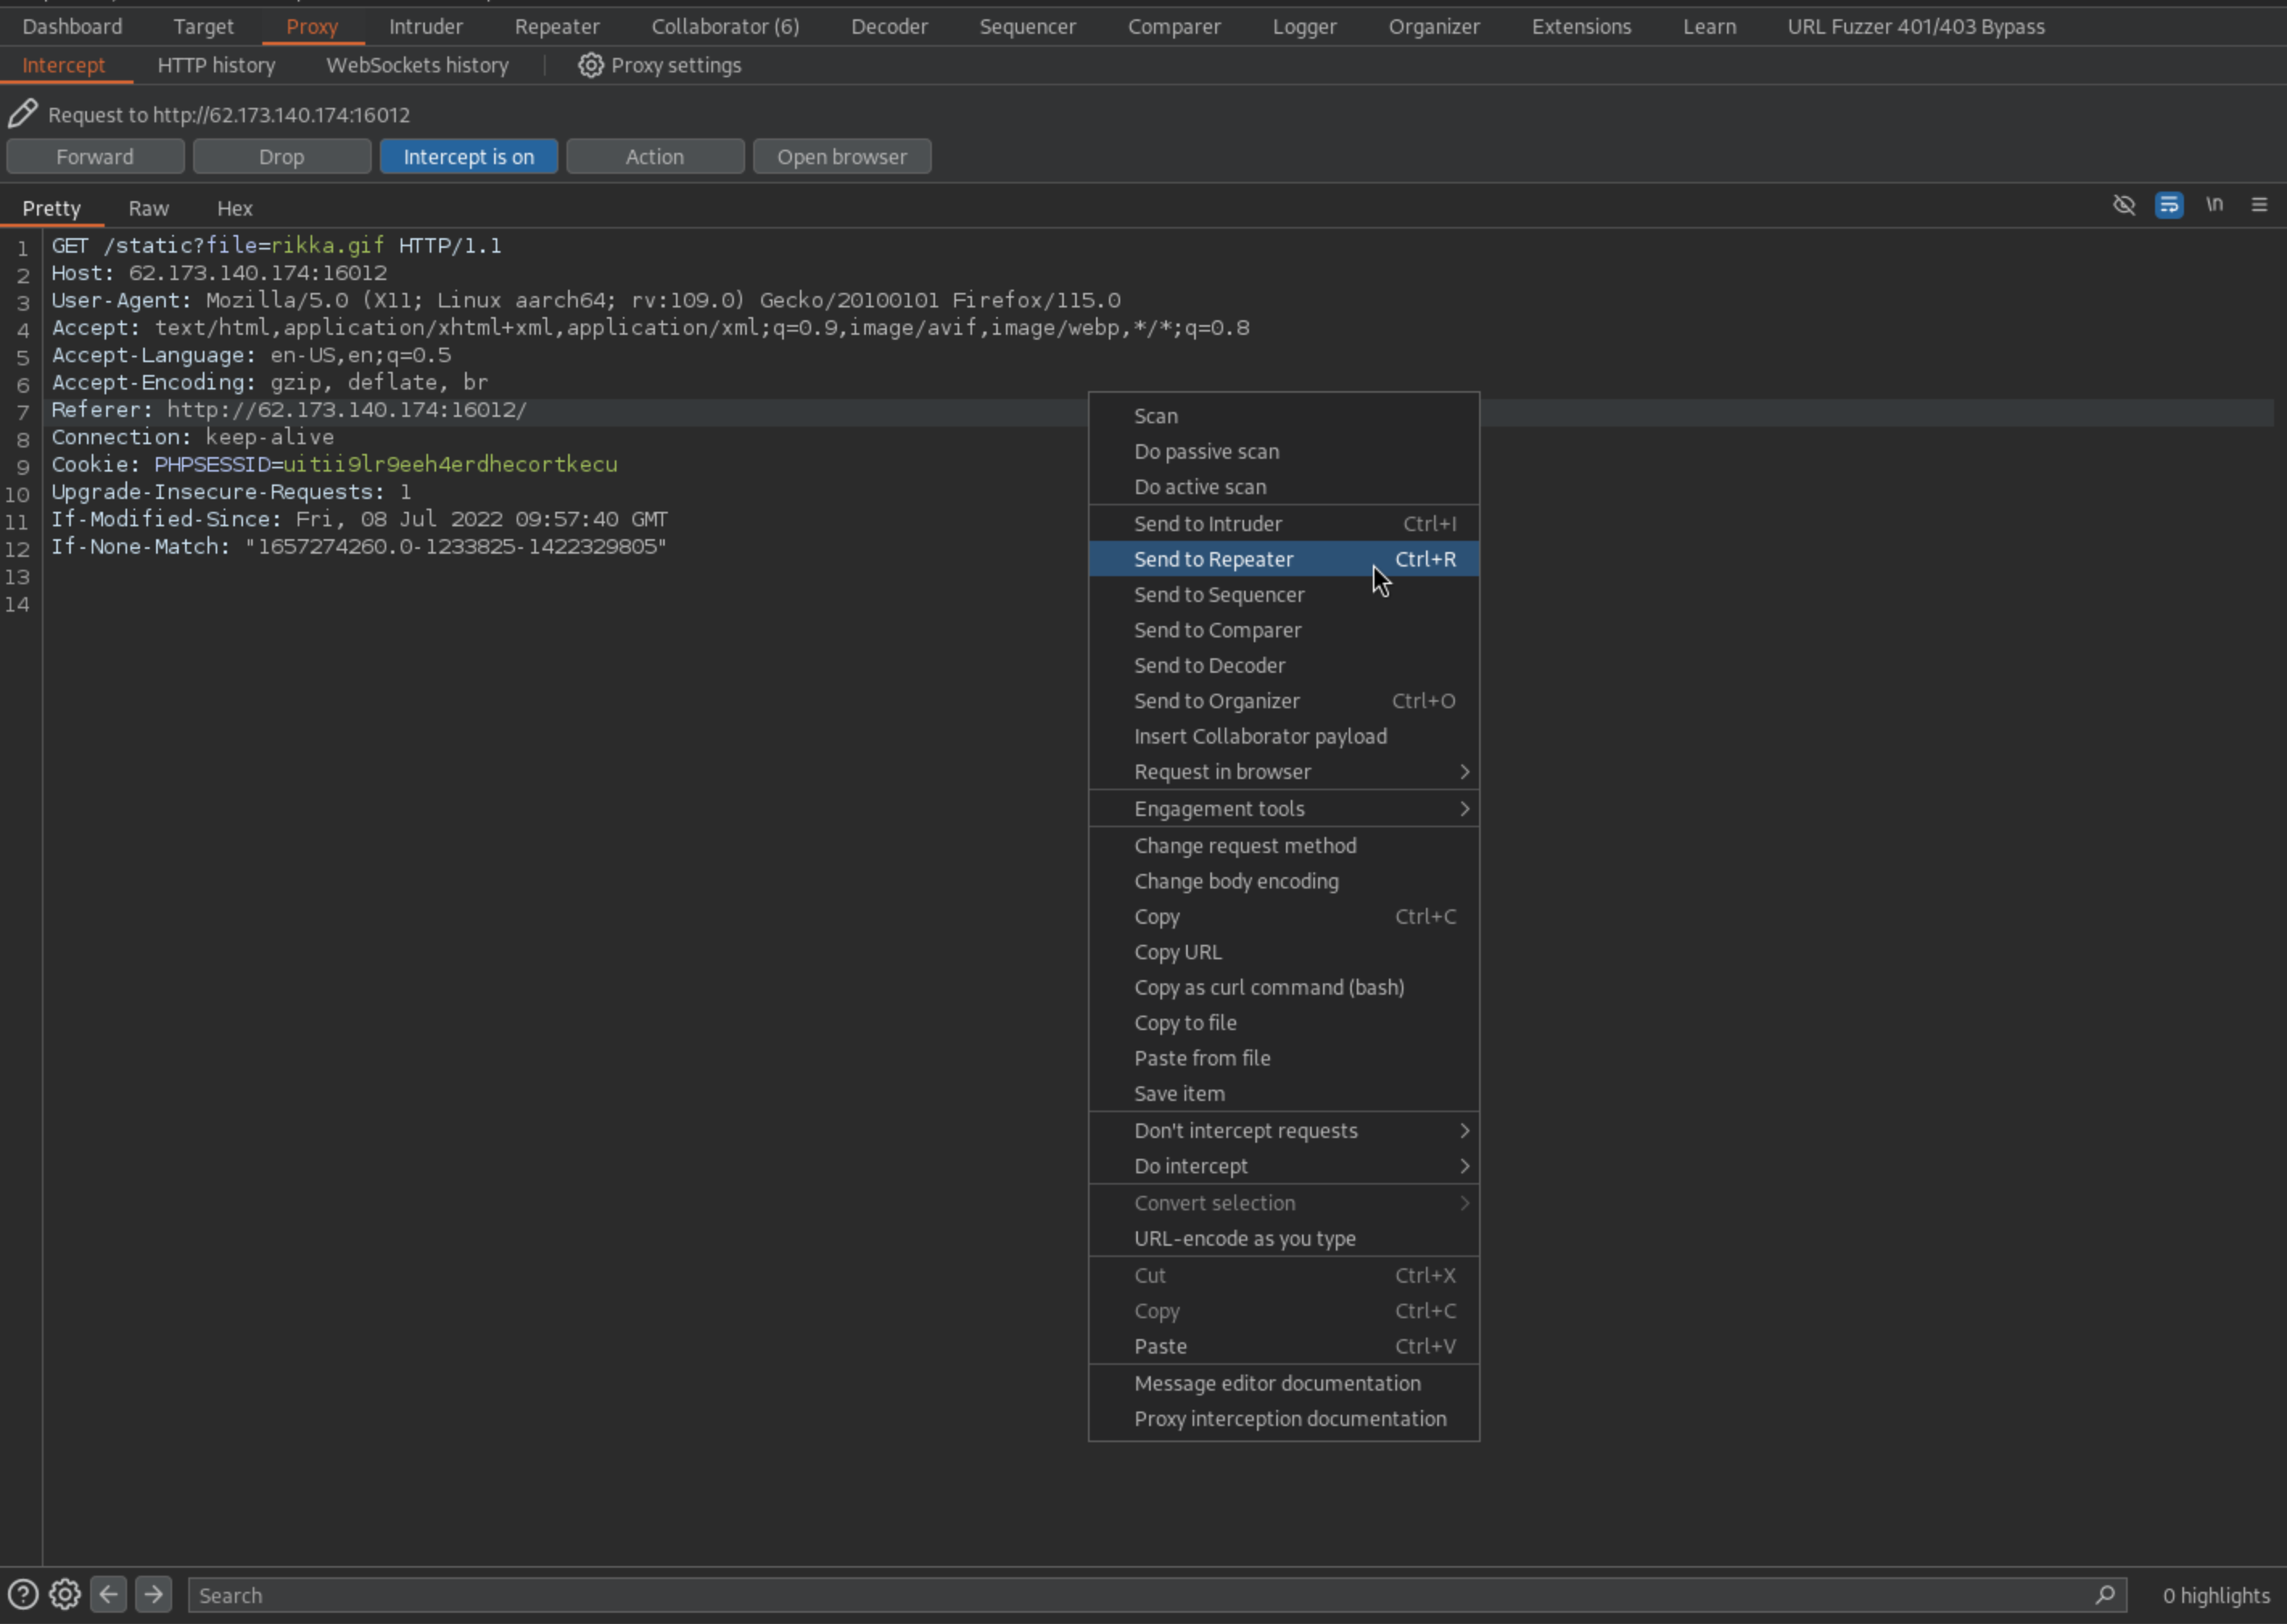
Task: Click the search magnifier icon
Action: click(2105, 1594)
